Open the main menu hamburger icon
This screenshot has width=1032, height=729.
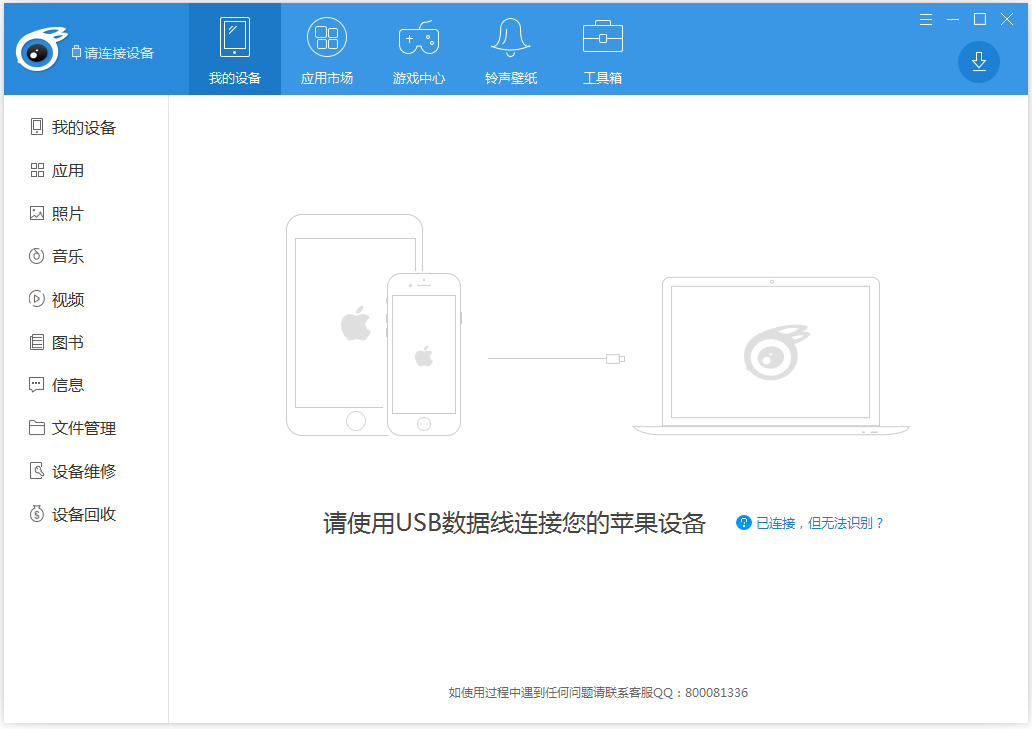click(926, 19)
